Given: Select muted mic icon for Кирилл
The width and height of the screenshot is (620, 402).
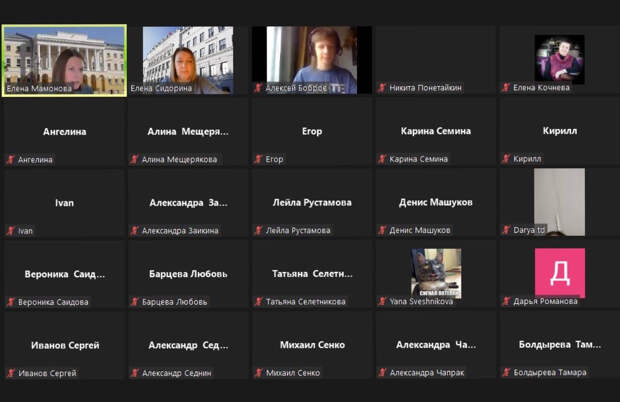Looking at the screenshot, I should [506, 159].
